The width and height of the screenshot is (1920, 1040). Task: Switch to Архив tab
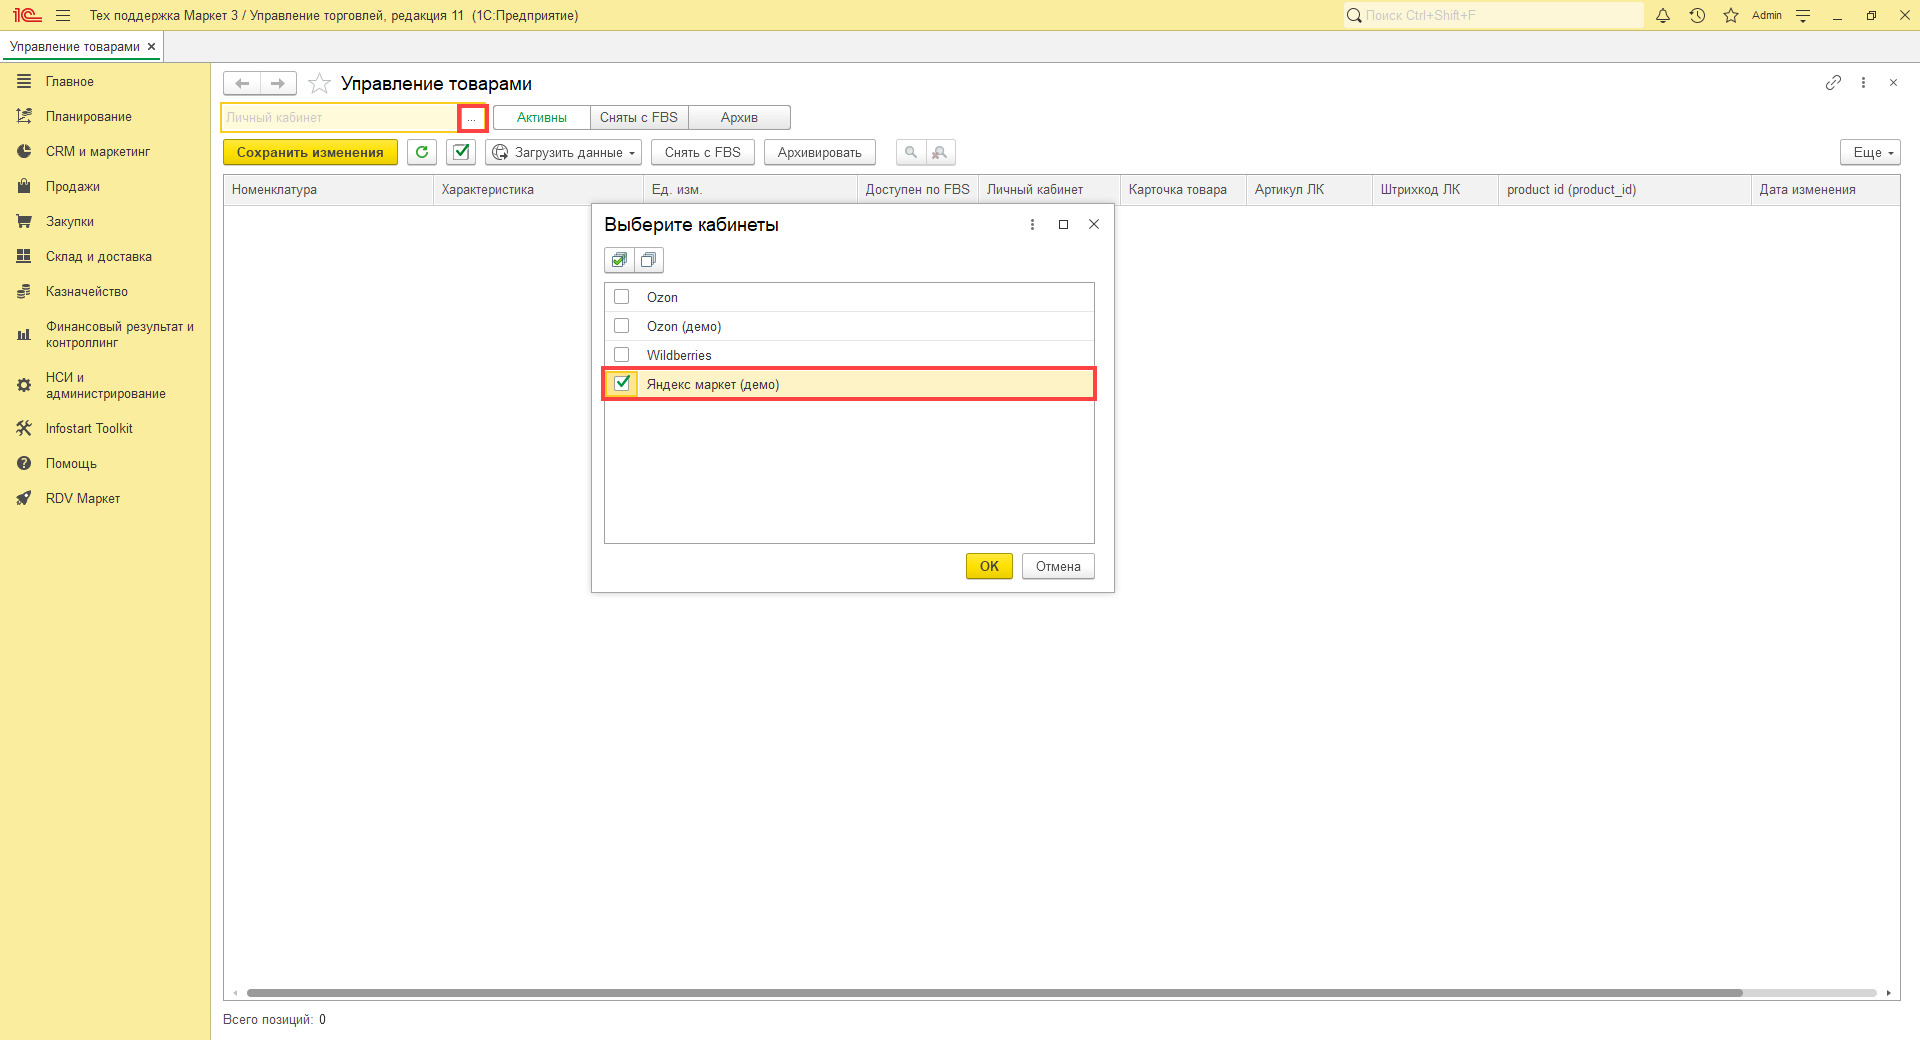click(x=740, y=118)
